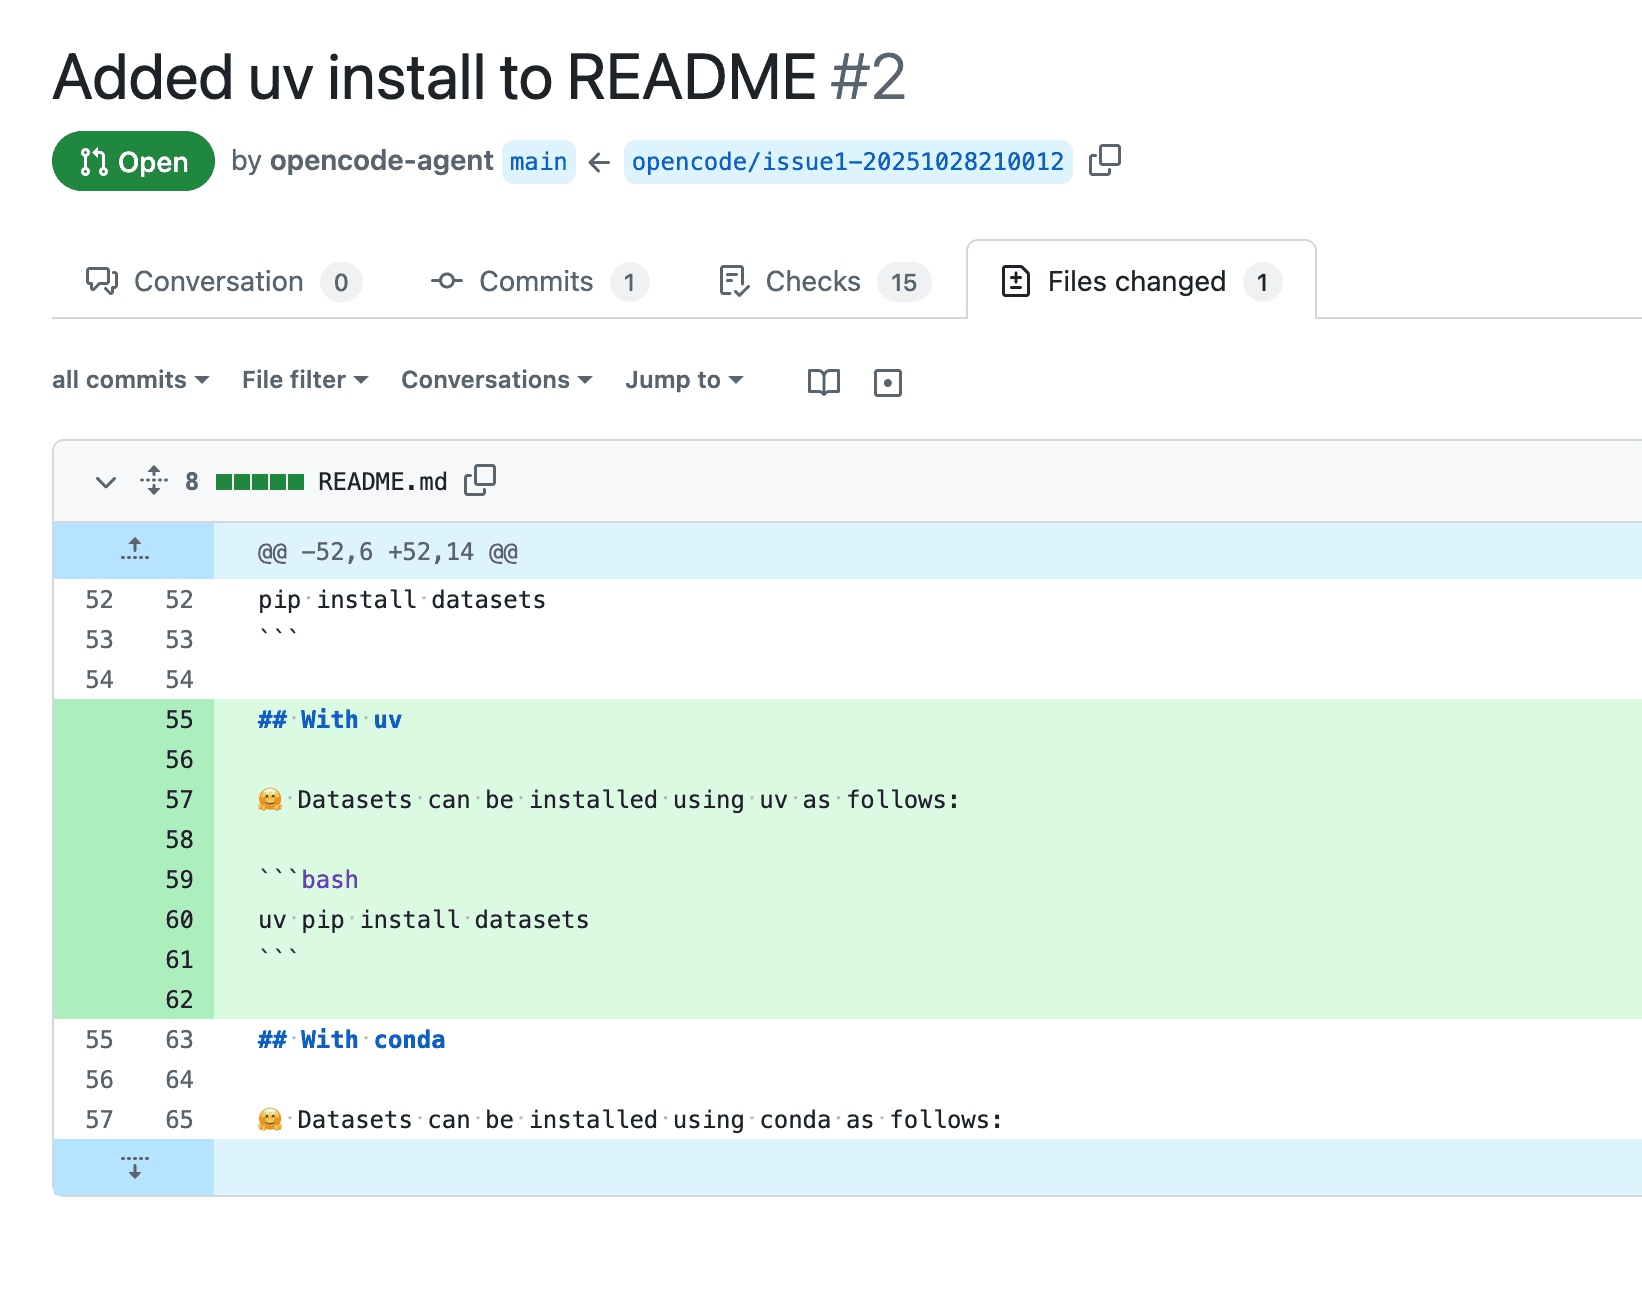Click the pull request Open status badge
Viewport: 1642px width, 1304px height.
point(133,161)
